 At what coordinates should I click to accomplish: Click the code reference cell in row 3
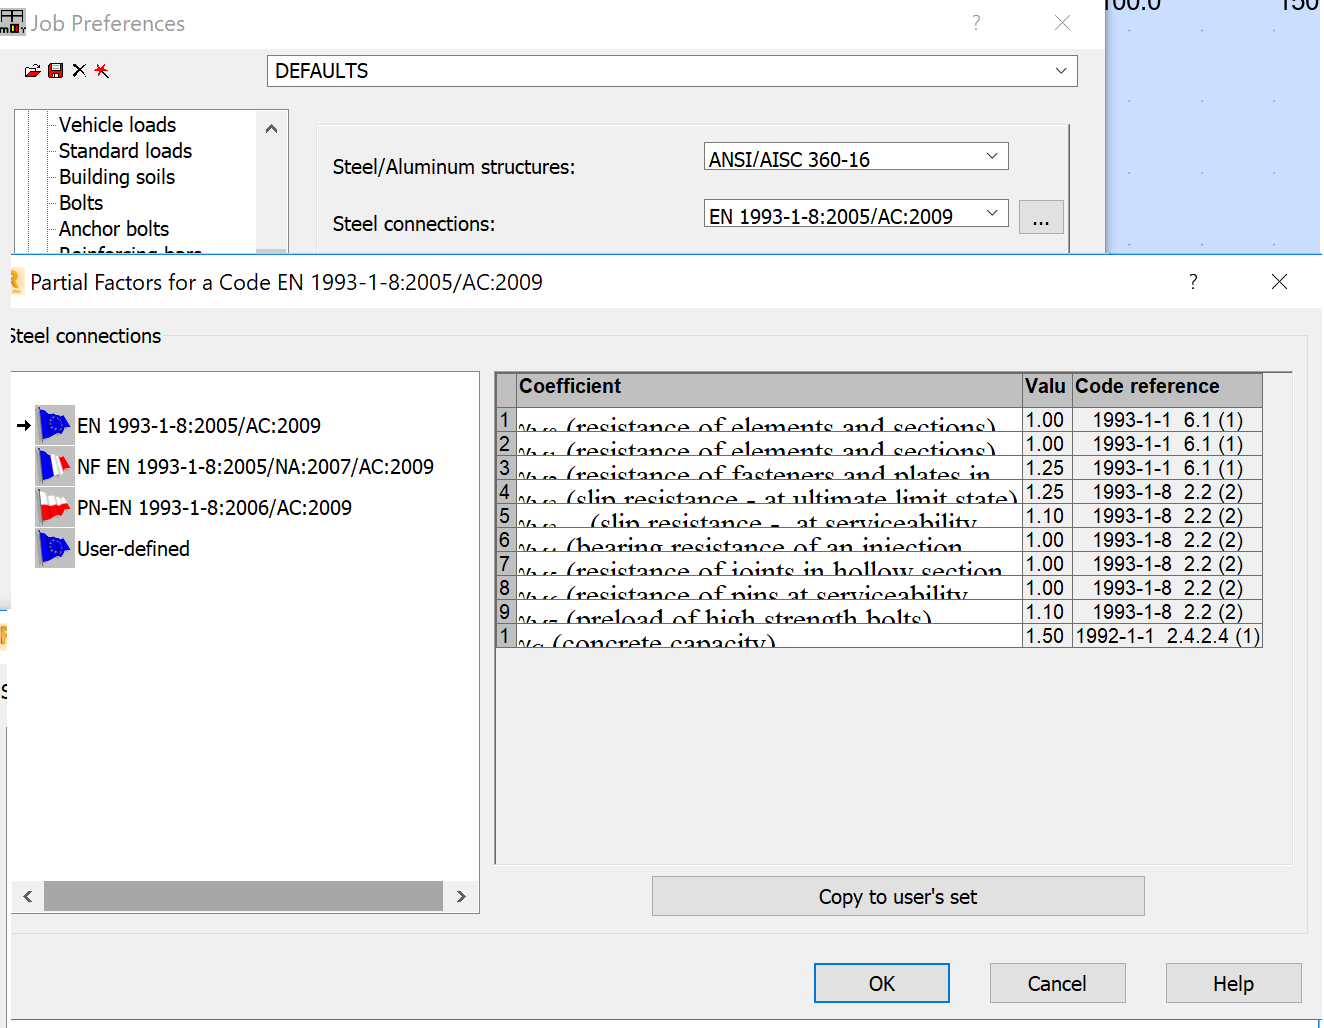pos(1167,468)
